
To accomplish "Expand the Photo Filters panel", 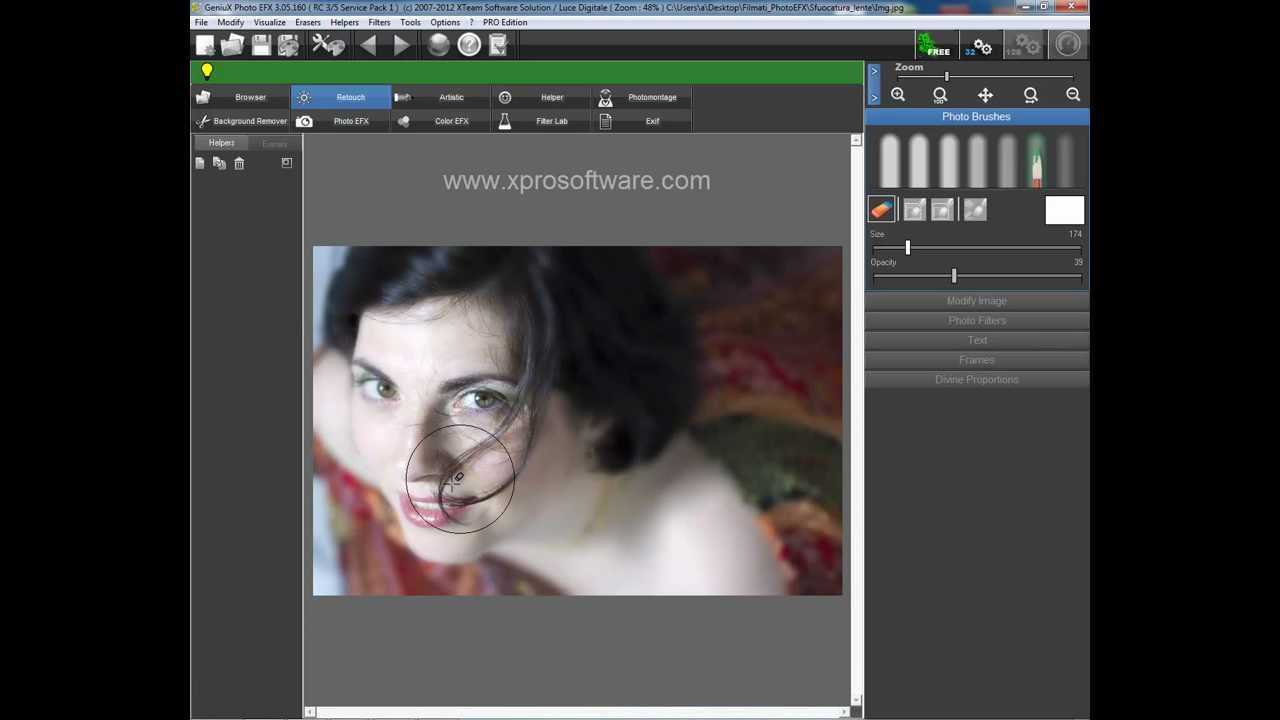I will (x=977, y=321).
